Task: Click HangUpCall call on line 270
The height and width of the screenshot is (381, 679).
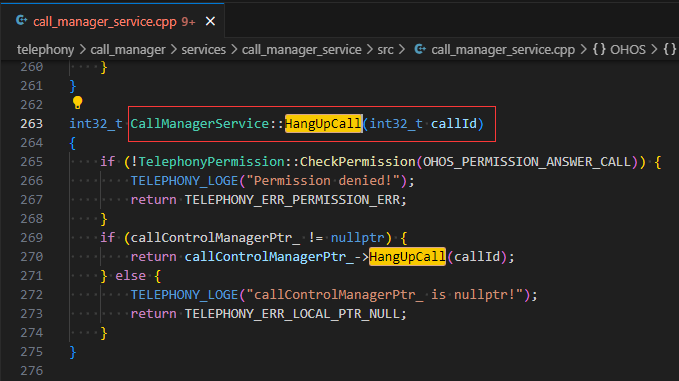Action: point(407,257)
